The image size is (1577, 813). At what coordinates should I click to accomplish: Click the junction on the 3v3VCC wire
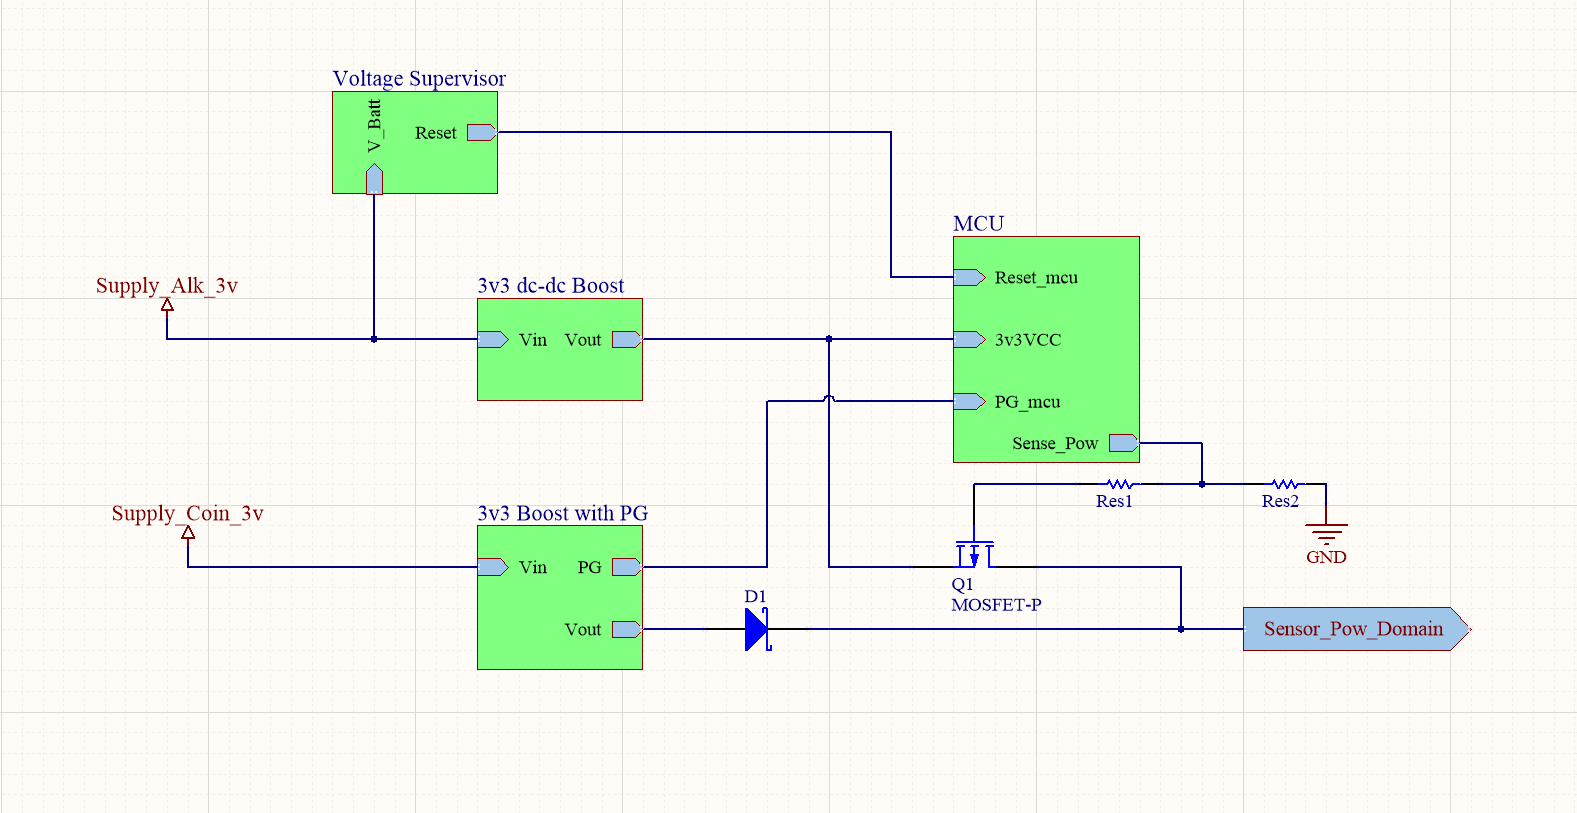pos(829,339)
